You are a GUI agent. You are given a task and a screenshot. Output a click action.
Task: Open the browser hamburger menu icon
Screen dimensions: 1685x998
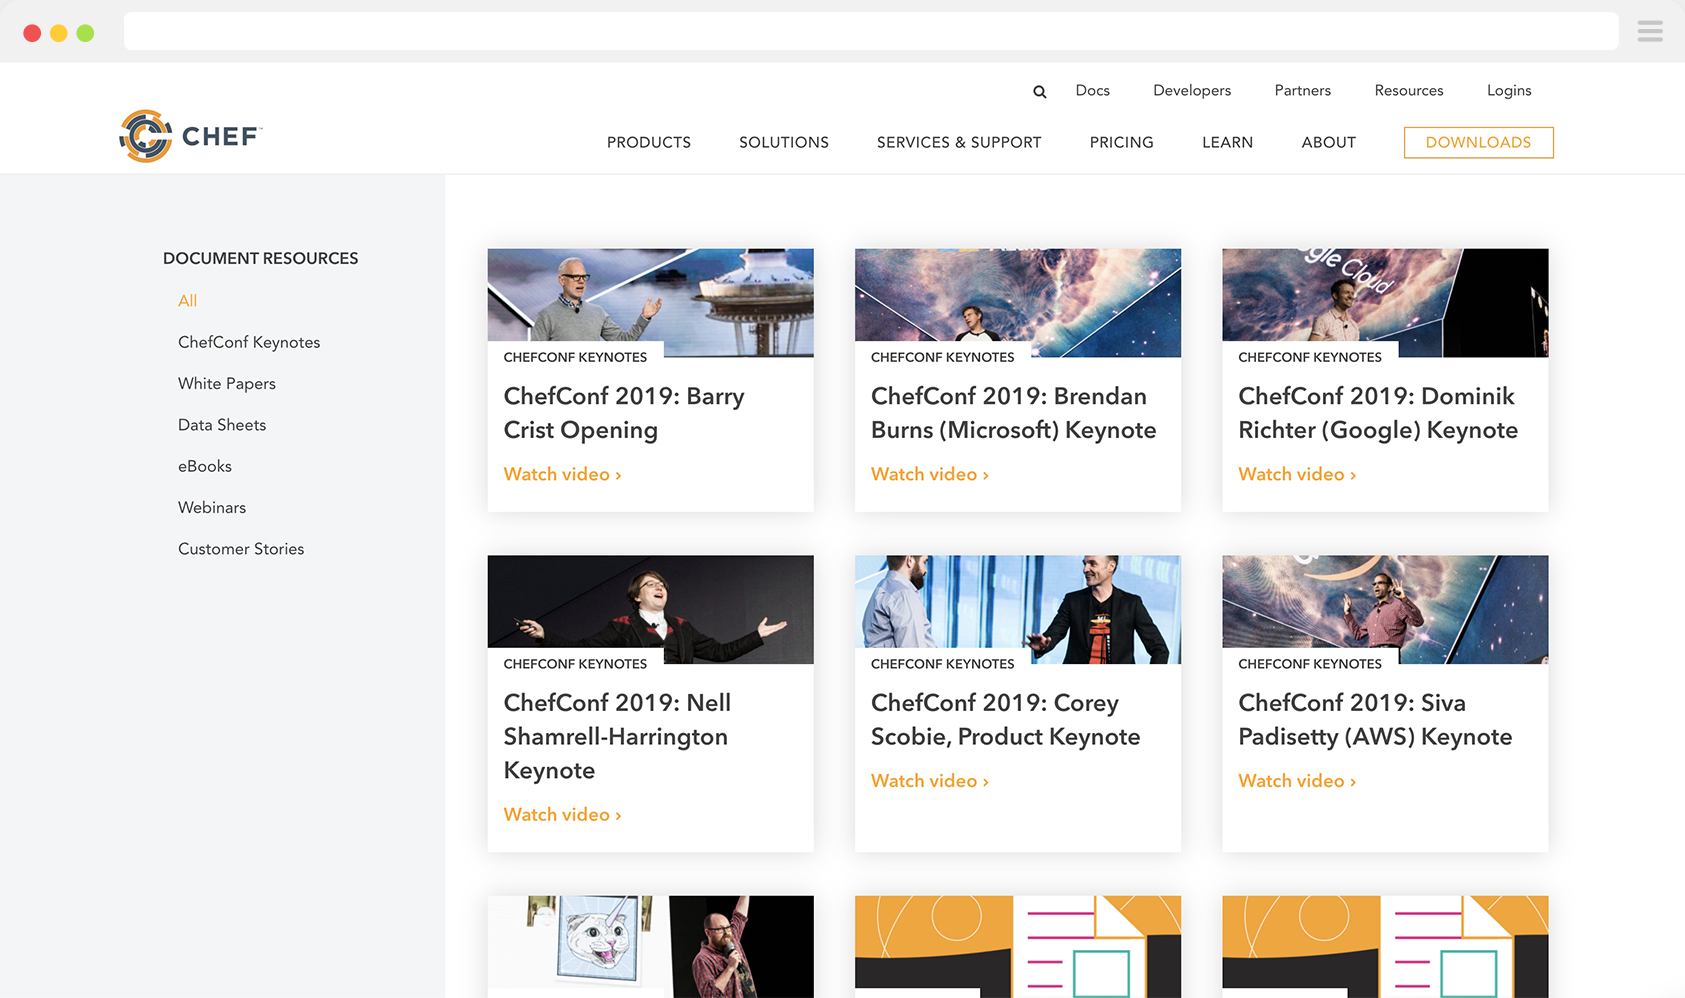(x=1650, y=32)
